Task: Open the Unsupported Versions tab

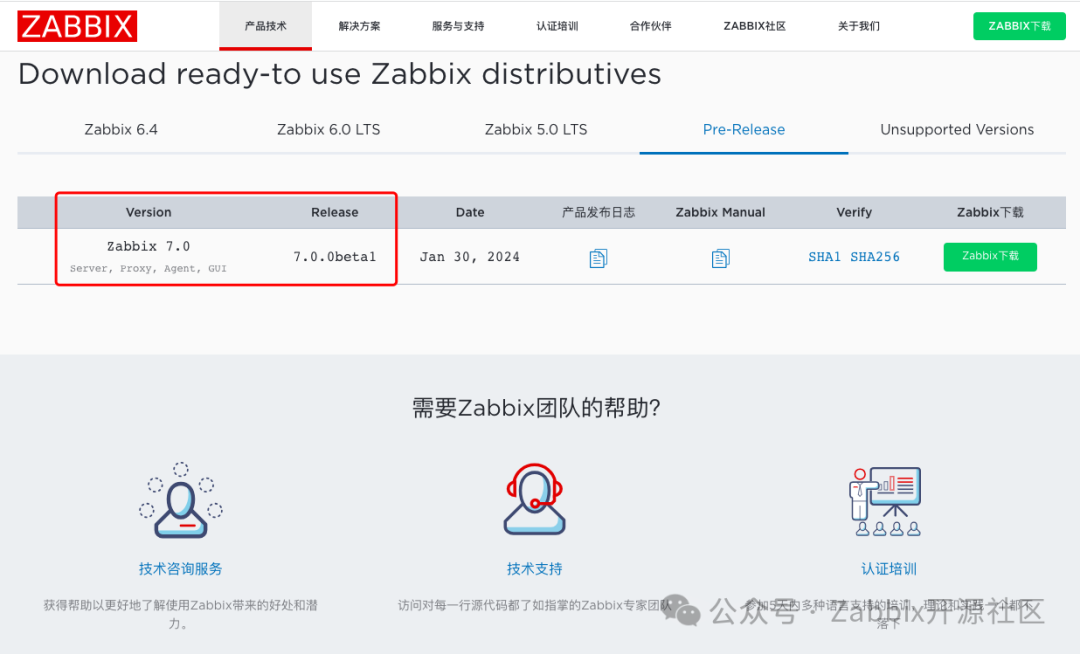Action: pos(956,129)
